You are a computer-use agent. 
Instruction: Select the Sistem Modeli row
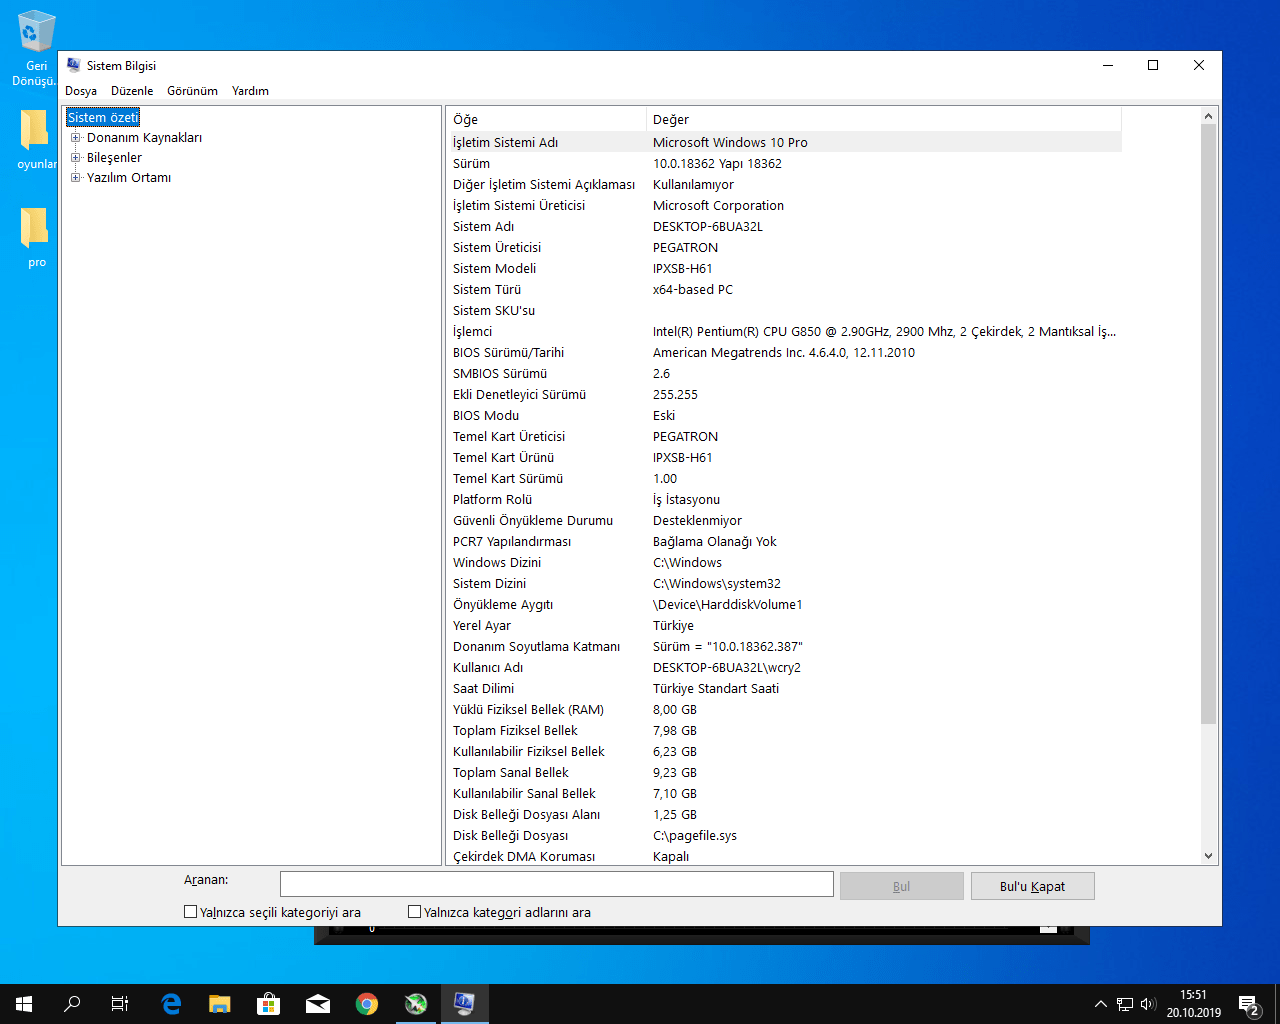(x=784, y=268)
